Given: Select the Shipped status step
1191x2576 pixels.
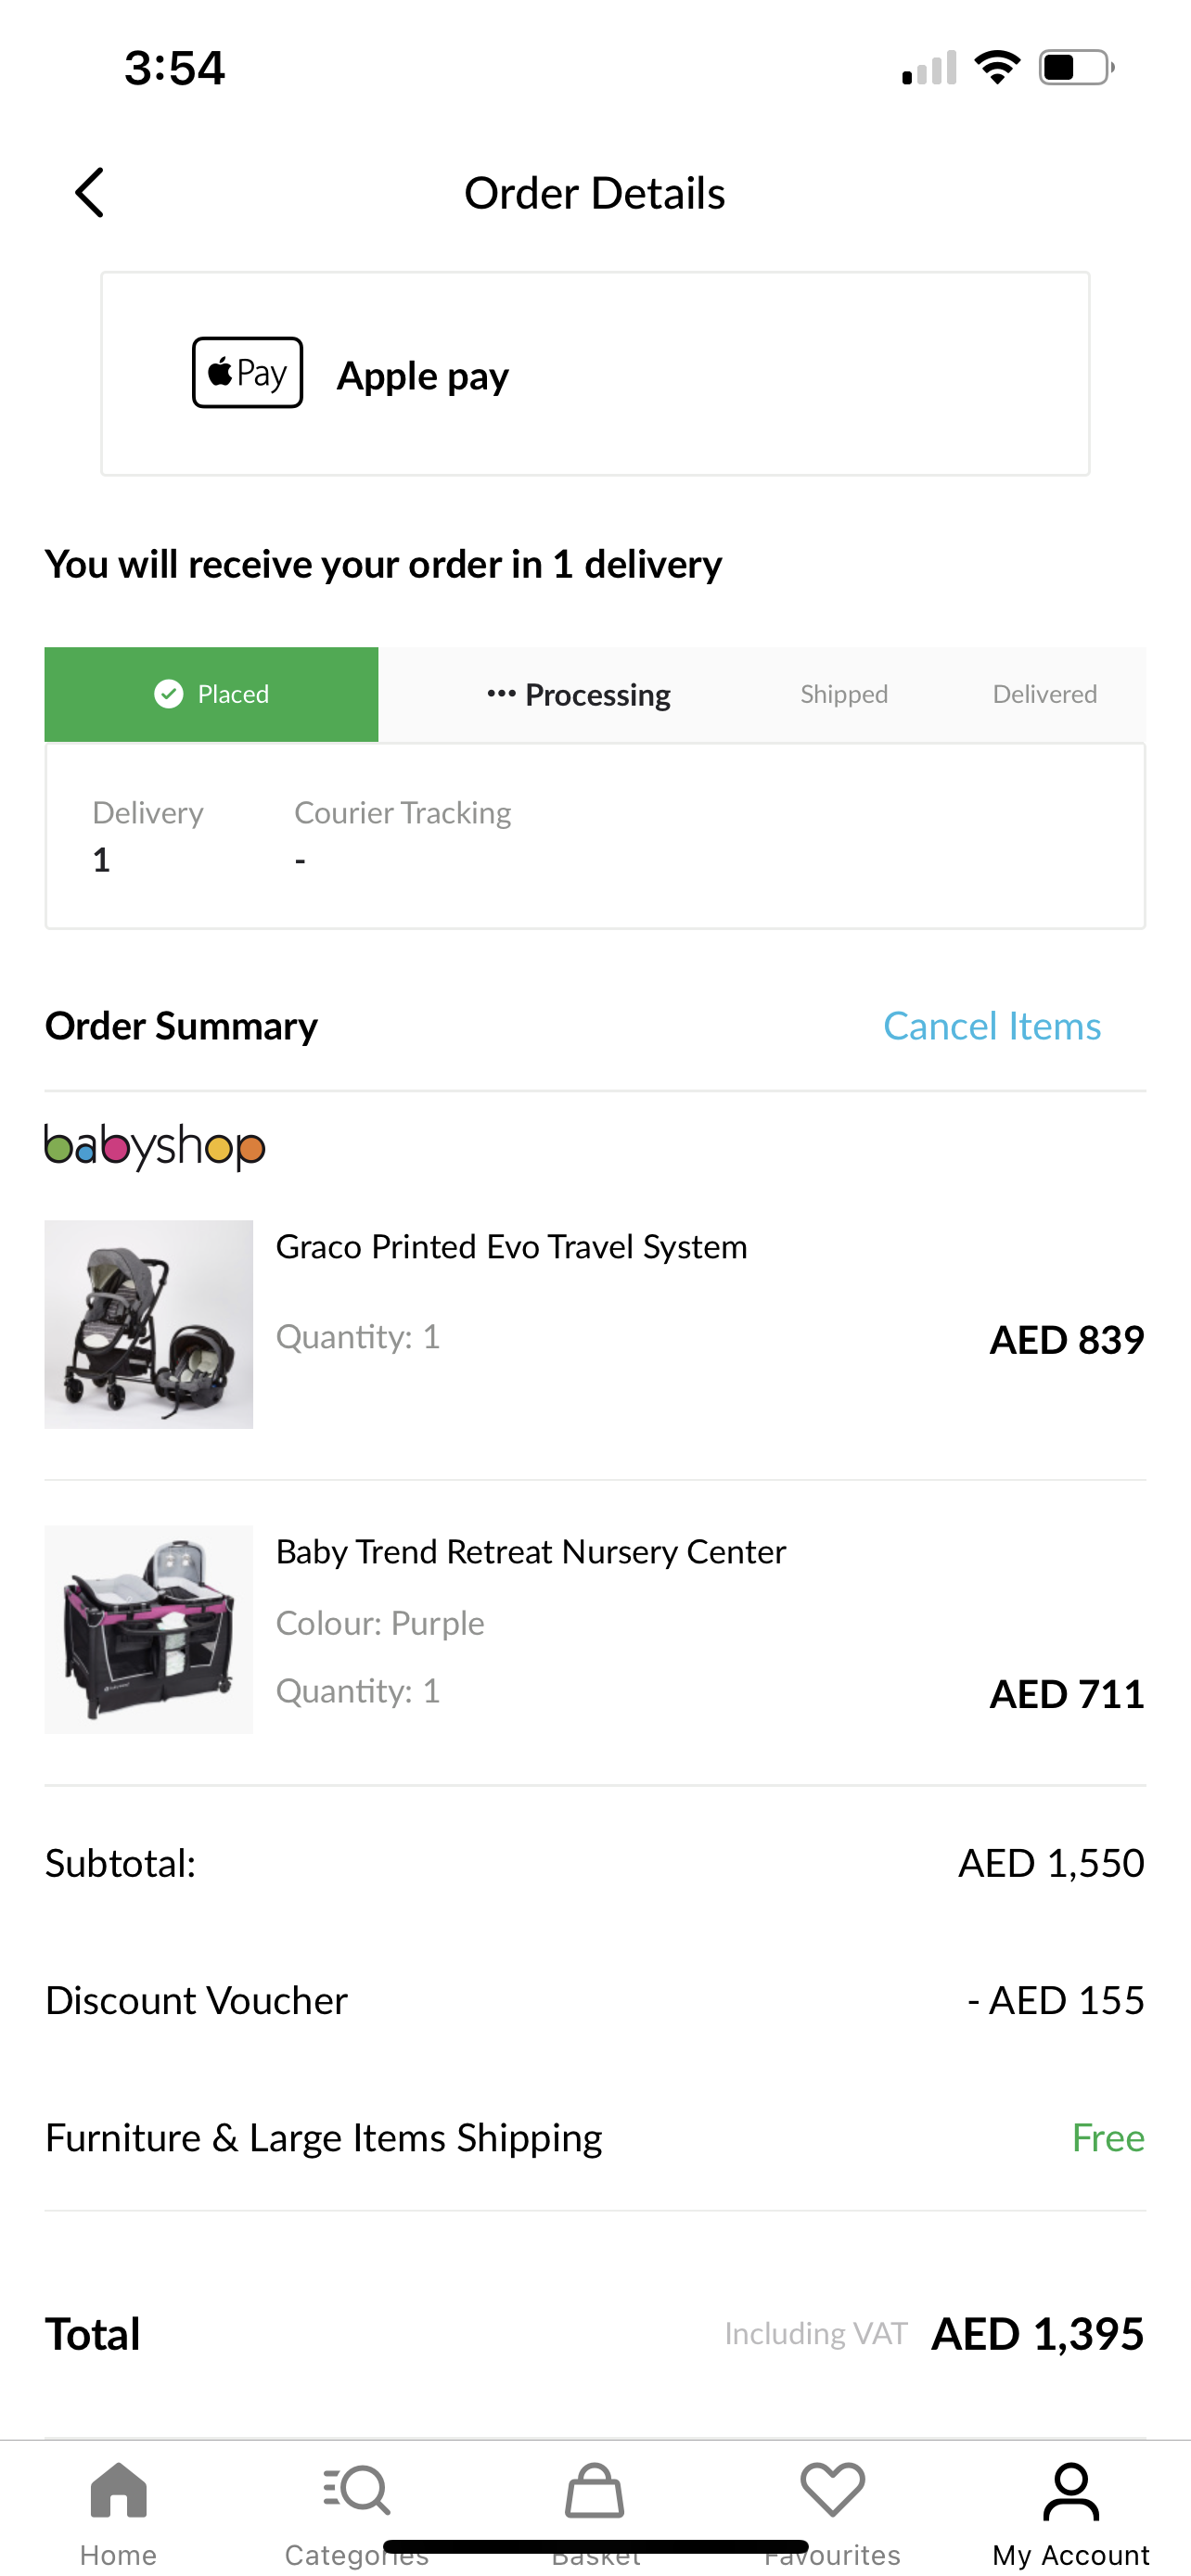Looking at the screenshot, I should coord(843,695).
